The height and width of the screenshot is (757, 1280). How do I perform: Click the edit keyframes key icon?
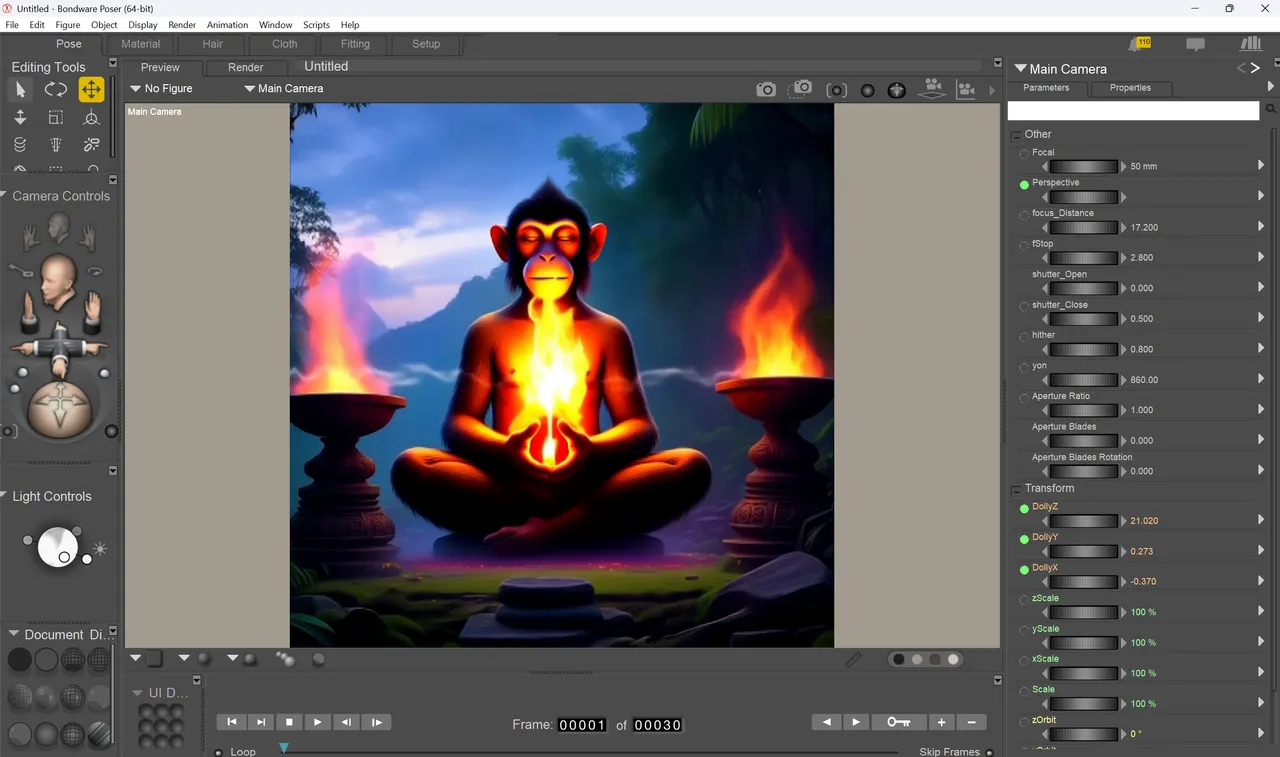(x=898, y=722)
